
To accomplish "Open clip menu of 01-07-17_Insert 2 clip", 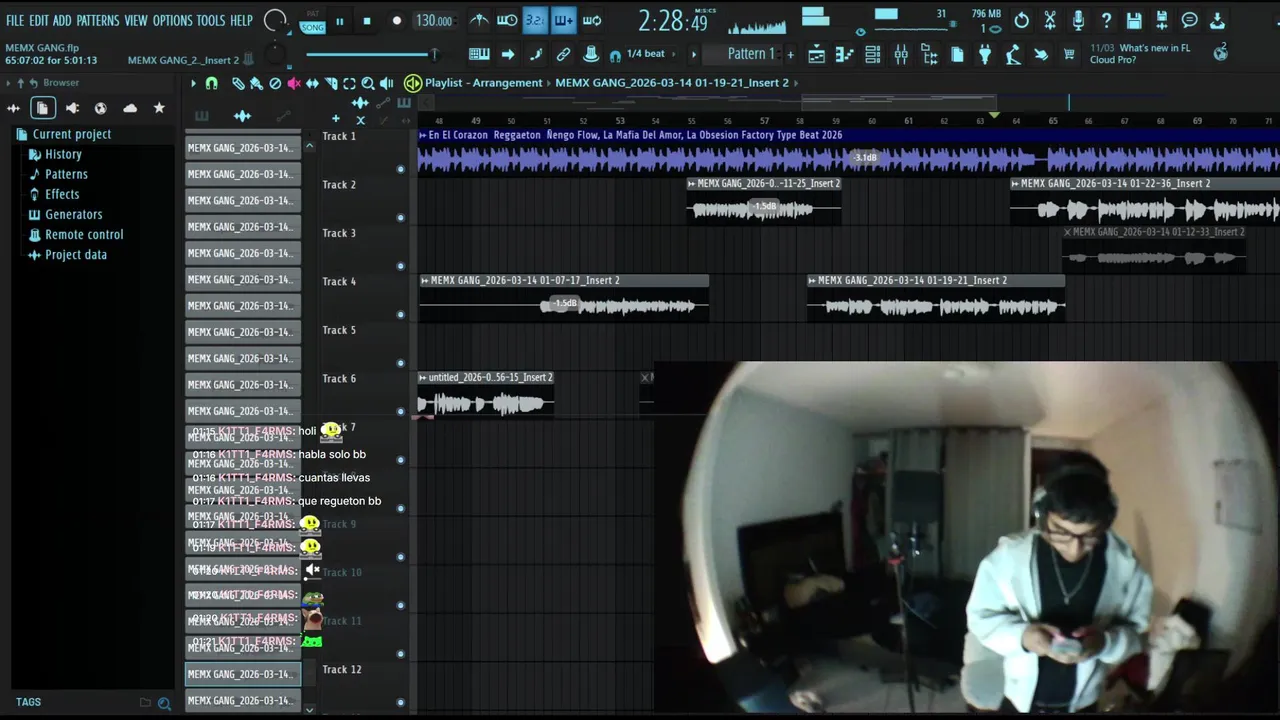I will (425, 281).
